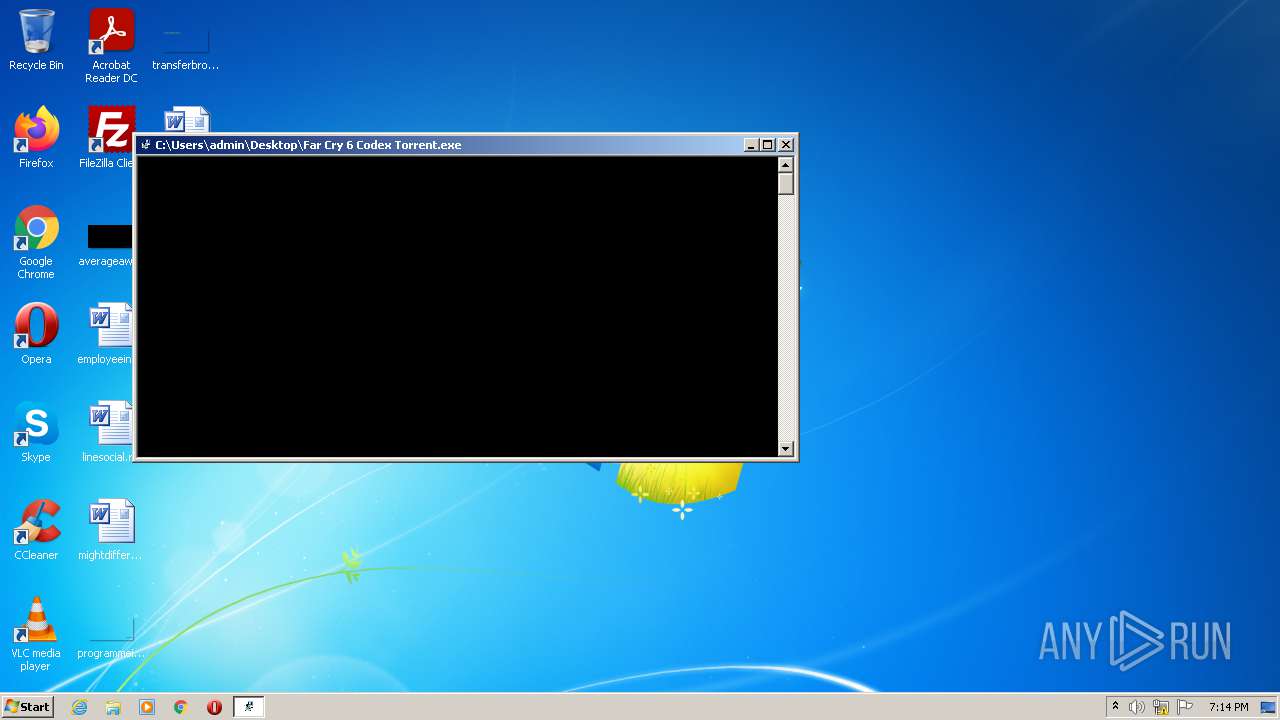Select the FileZilla Client shortcut
This screenshot has height=720, width=1280.
106,138
